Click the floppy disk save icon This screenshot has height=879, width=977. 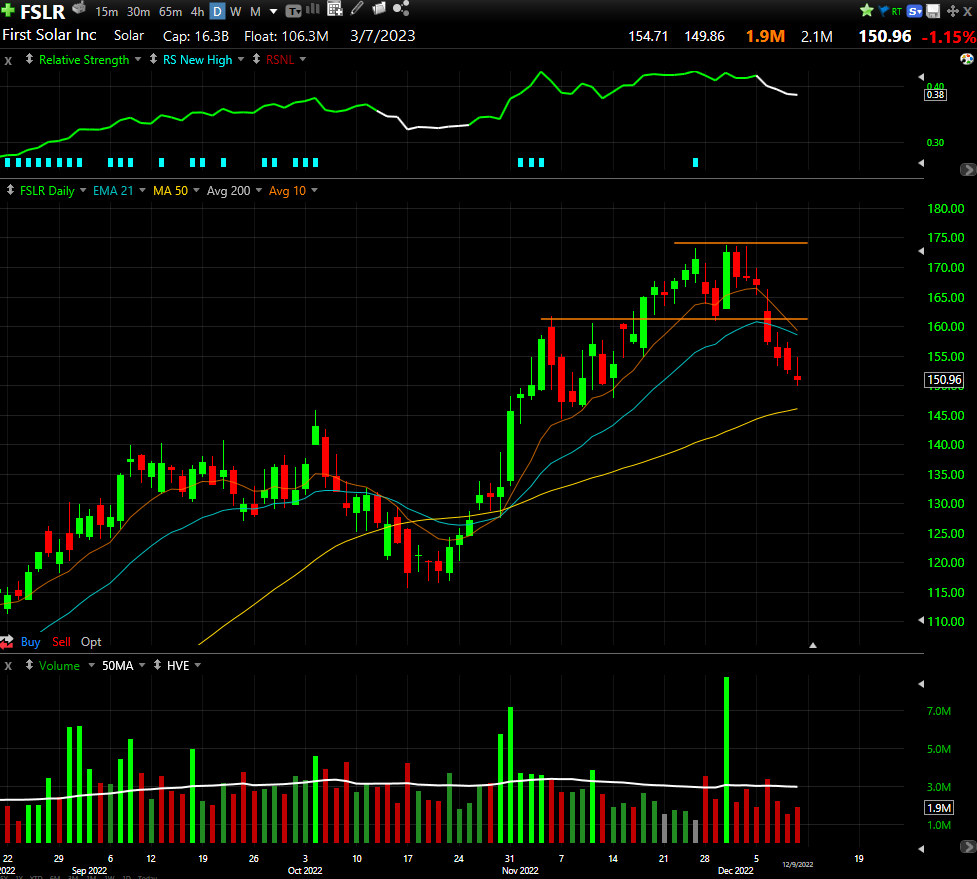pos(933,11)
